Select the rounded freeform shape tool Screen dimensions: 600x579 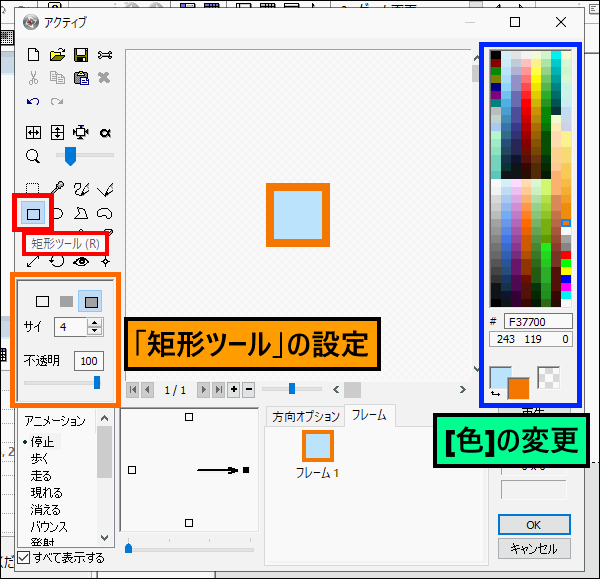pos(104,213)
